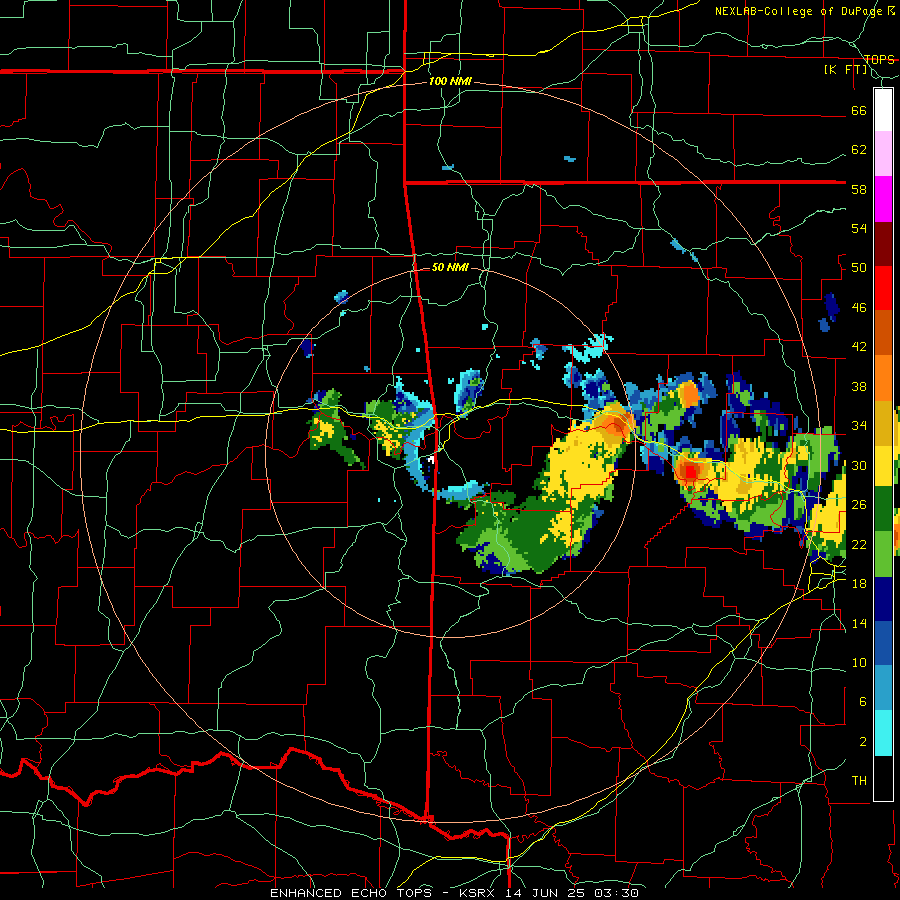
Task: Pick the black threshold legend swatch
Action: (883, 778)
